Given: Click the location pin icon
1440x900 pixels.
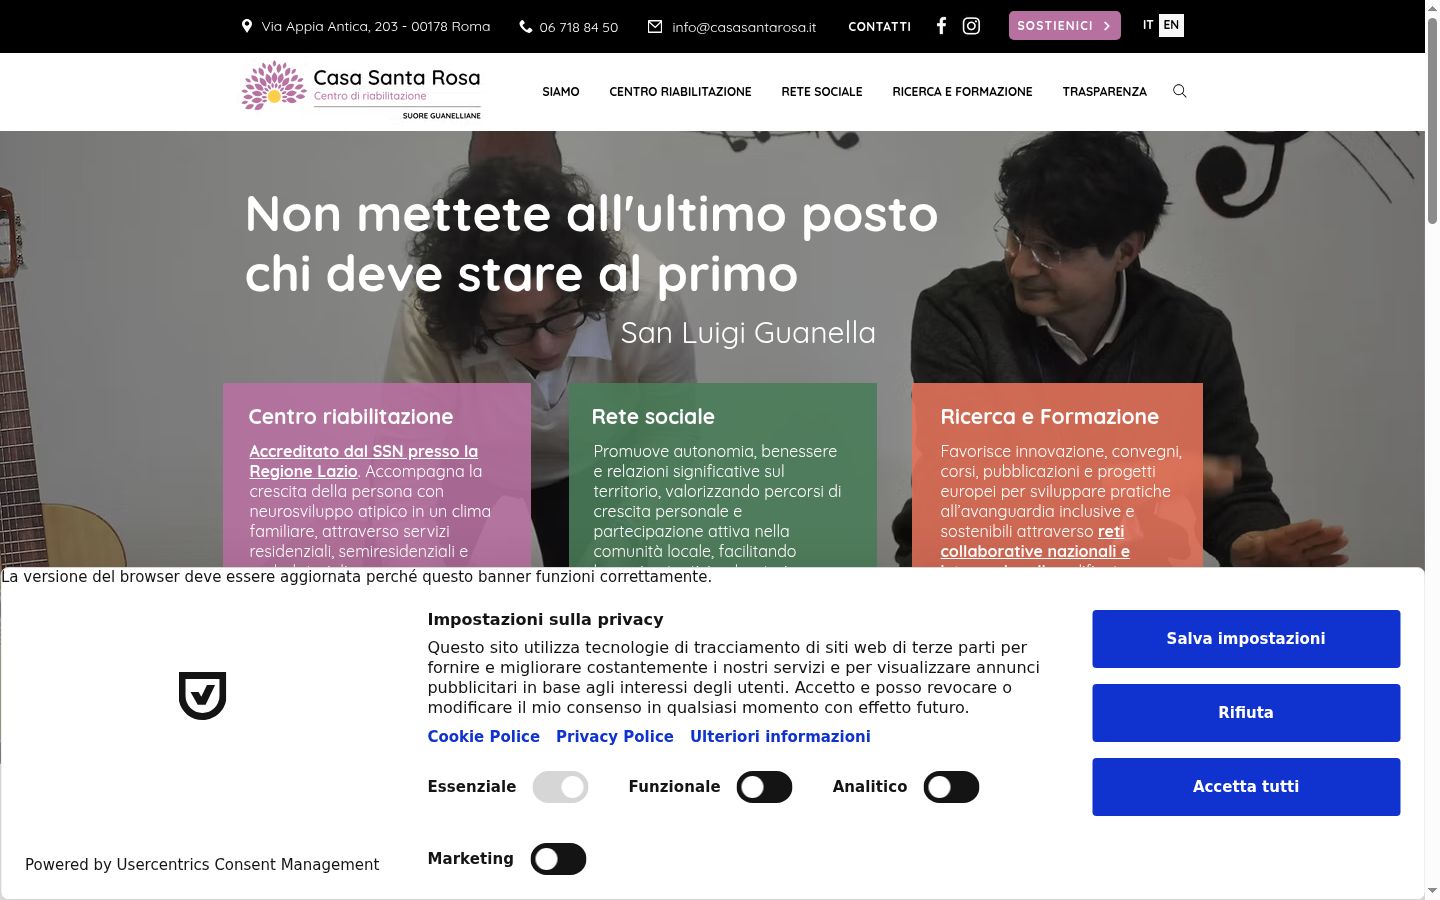Looking at the screenshot, I should (x=247, y=26).
